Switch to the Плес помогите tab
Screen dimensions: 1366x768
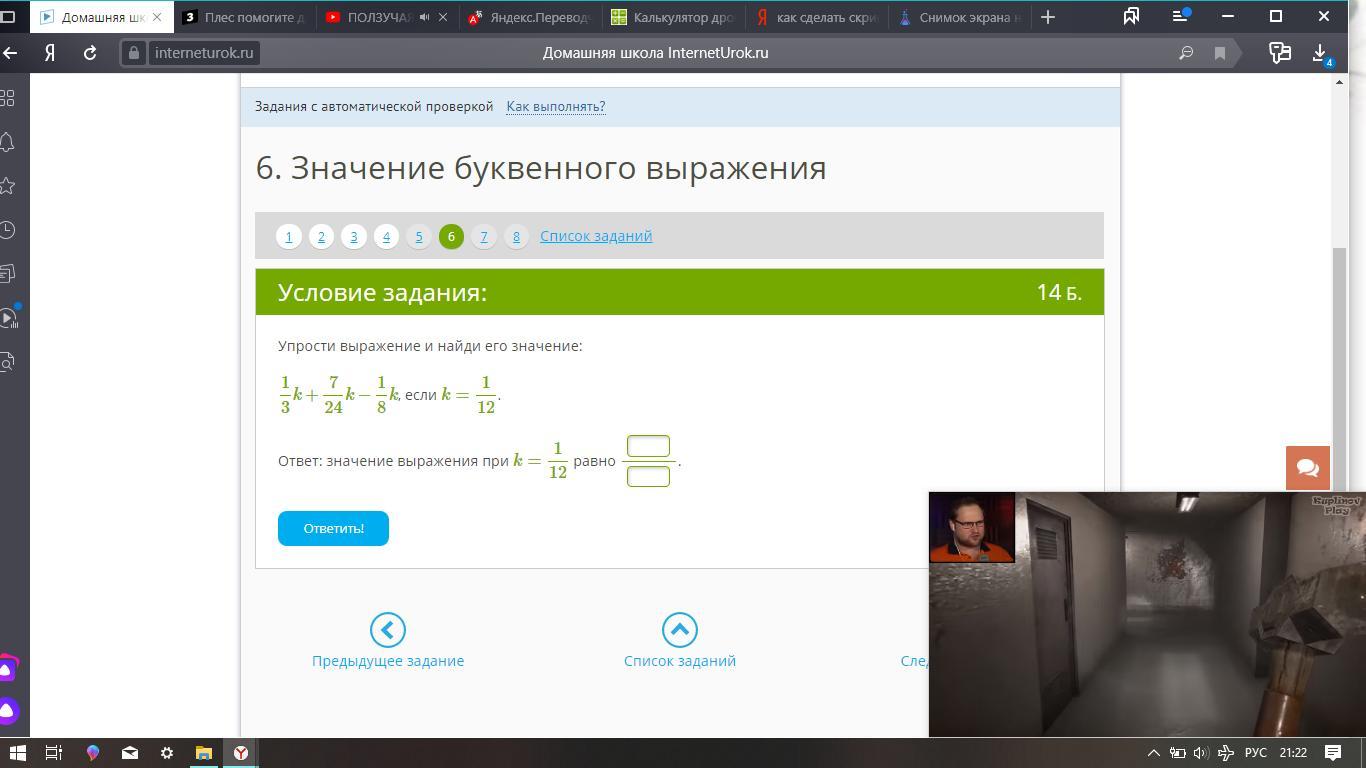coord(245,17)
